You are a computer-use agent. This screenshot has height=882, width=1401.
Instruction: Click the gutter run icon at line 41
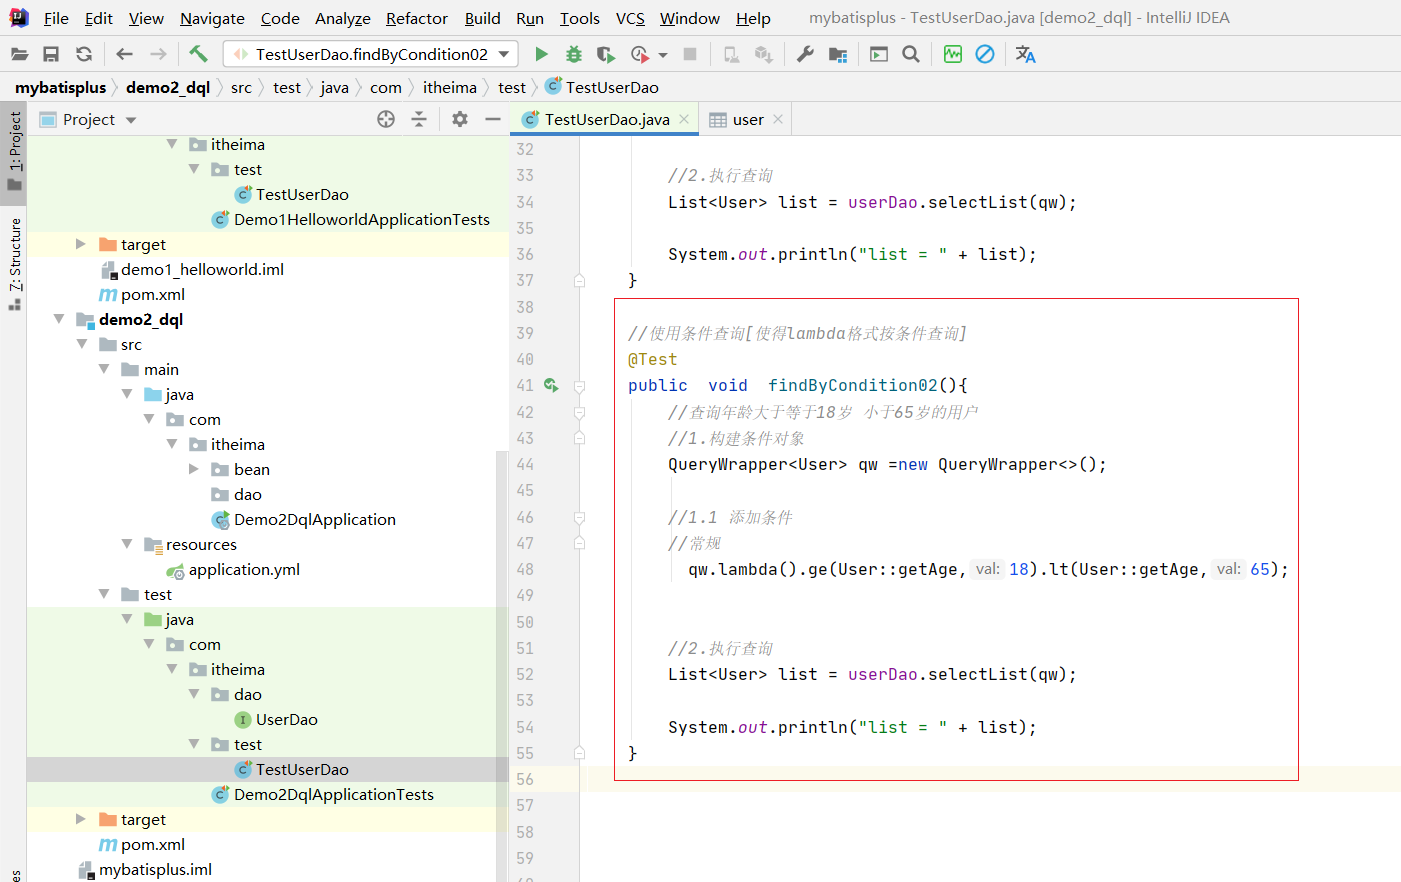pyautogui.click(x=551, y=385)
